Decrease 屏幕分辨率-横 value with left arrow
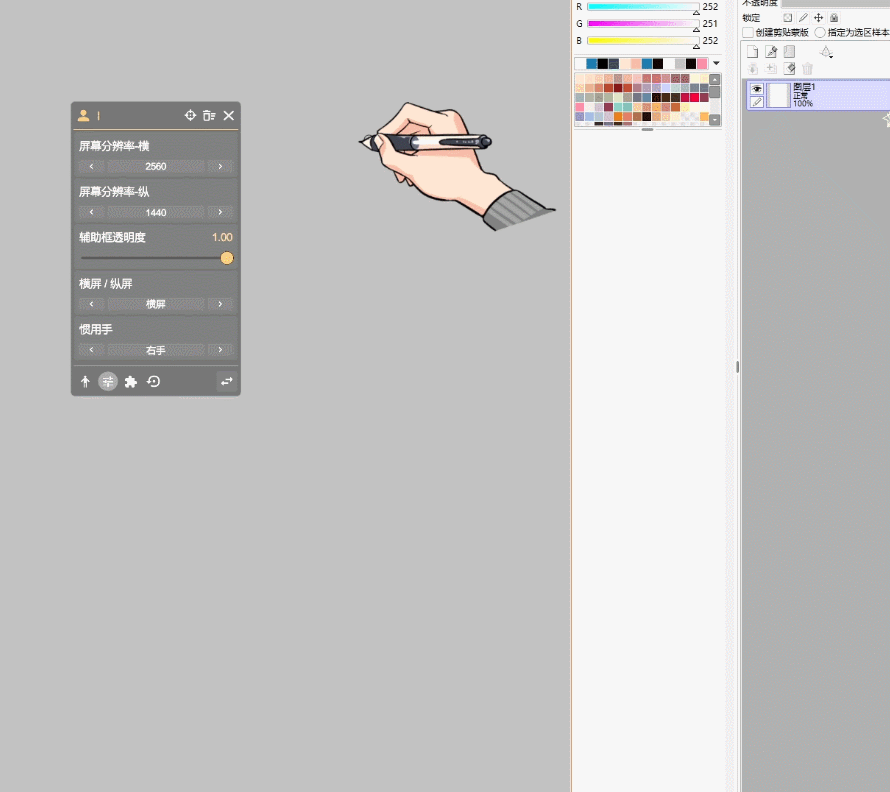Screen dimensions: 890x792 click(91, 166)
